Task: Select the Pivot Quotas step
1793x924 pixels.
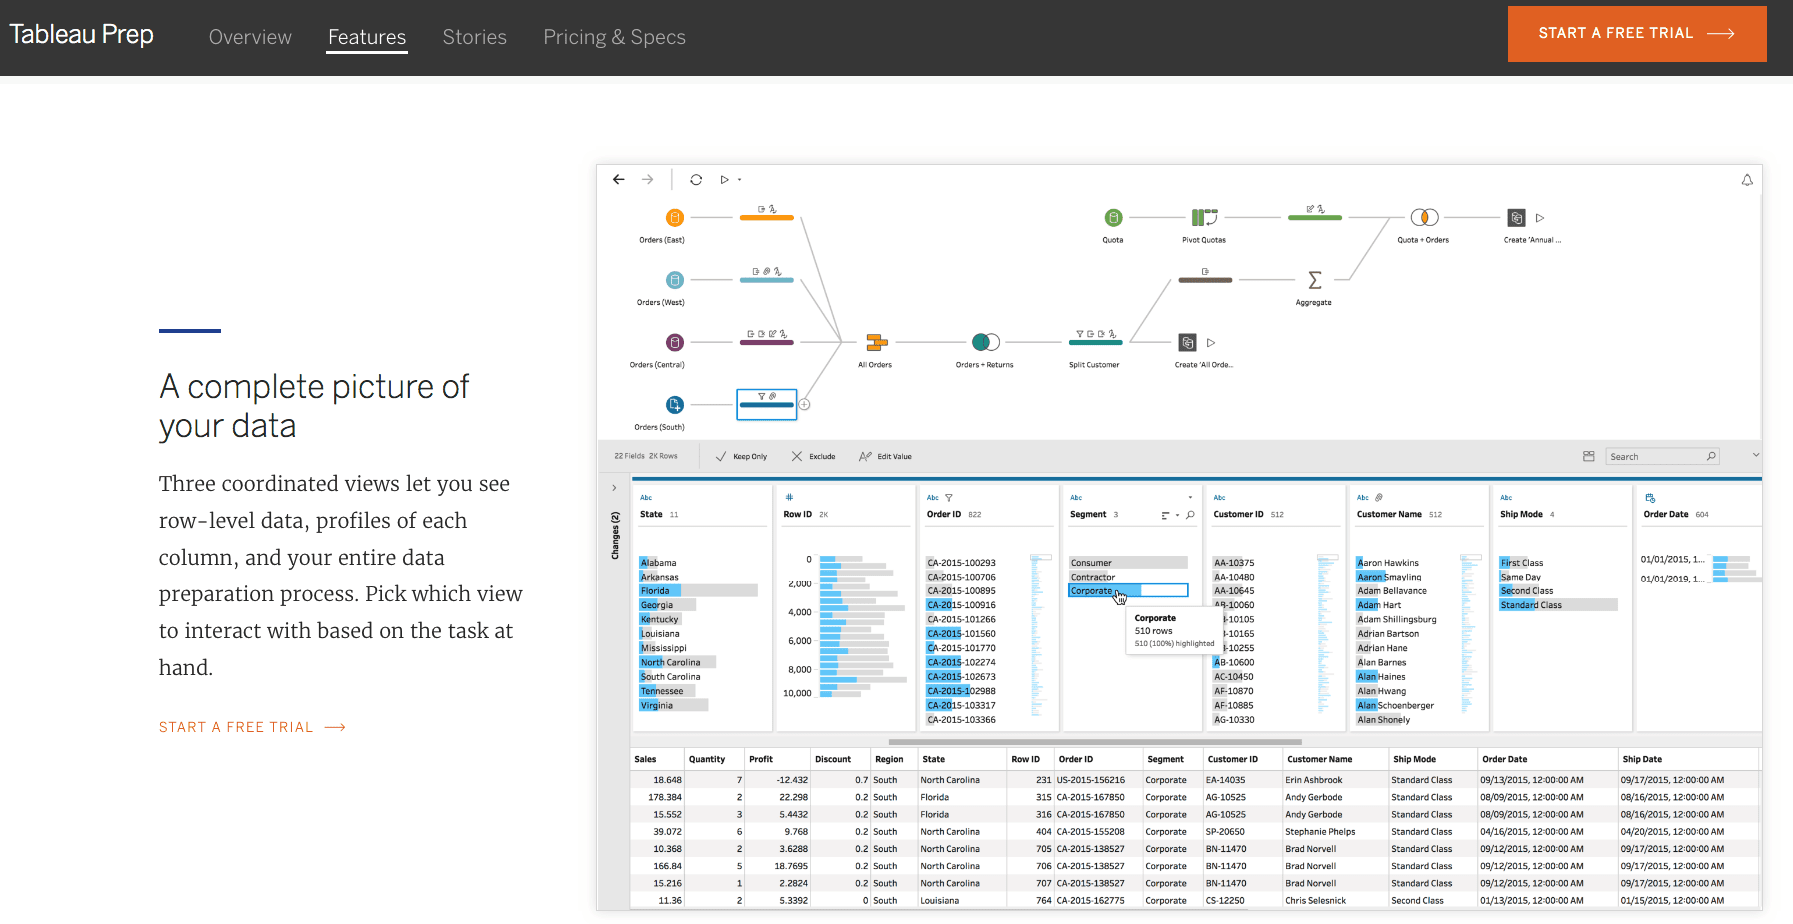Action: pyautogui.click(x=1204, y=218)
